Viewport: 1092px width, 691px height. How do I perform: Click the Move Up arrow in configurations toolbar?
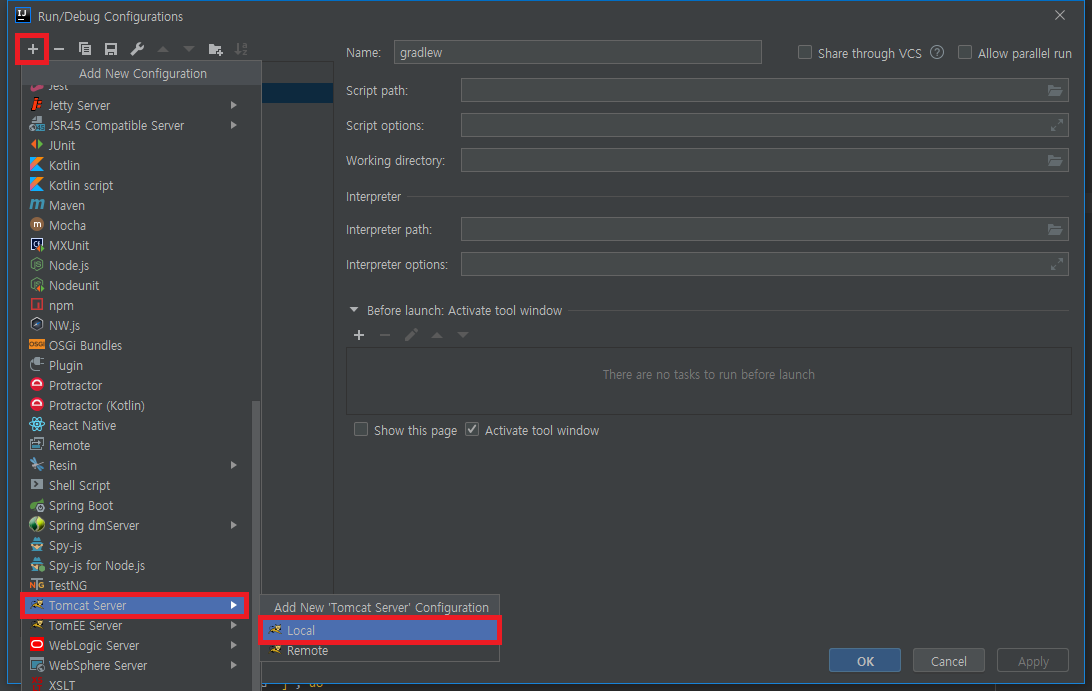[163, 49]
